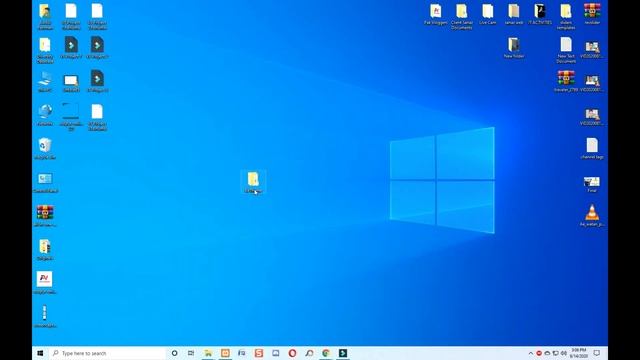Open the taskbar clock and date
Screen dimensions: 640x360
click(x=578, y=353)
